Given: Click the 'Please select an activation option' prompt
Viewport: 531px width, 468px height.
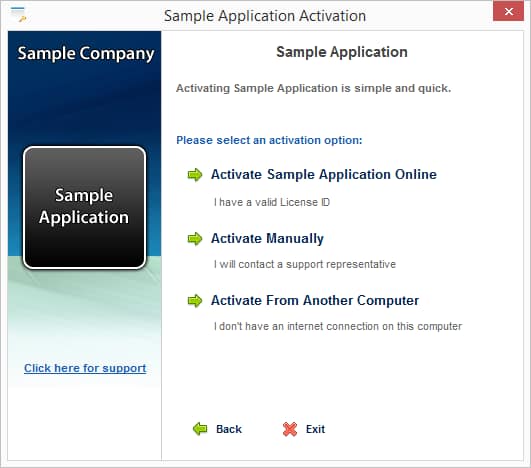Looking at the screenshot, I should tap(269, 140).
